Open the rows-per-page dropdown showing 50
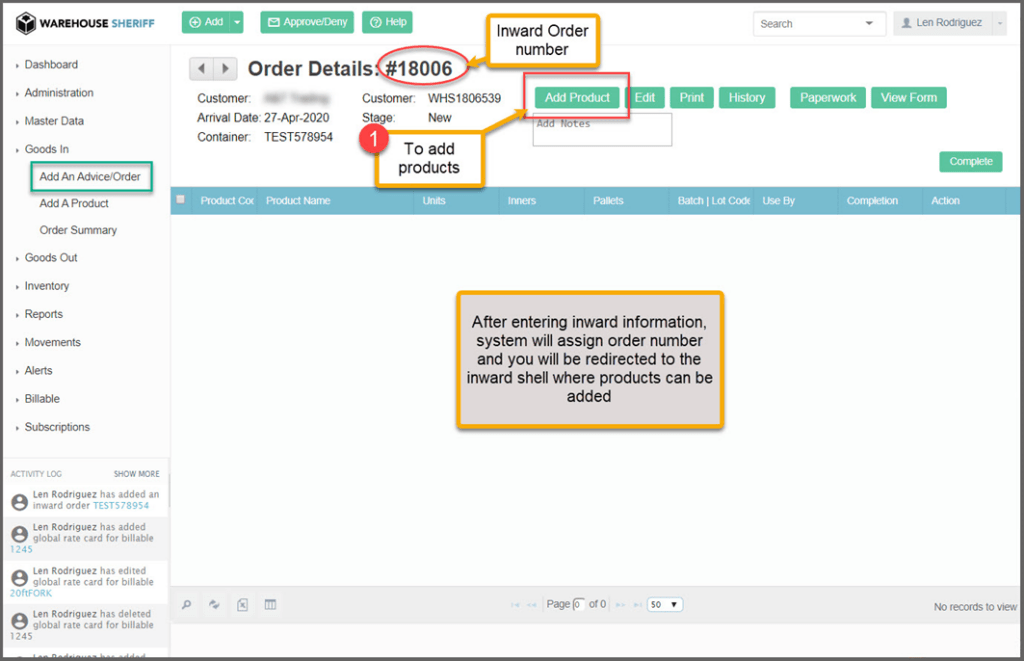The height and width of the screenshot is (661, 1024). pos(665,605)
